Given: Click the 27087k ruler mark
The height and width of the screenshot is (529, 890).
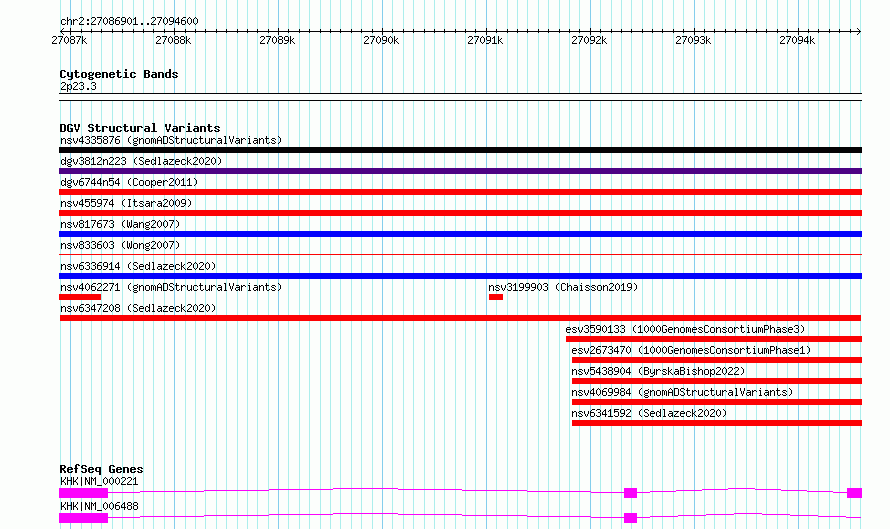Looking at the screenshot, I should click(x=69, y=40).
